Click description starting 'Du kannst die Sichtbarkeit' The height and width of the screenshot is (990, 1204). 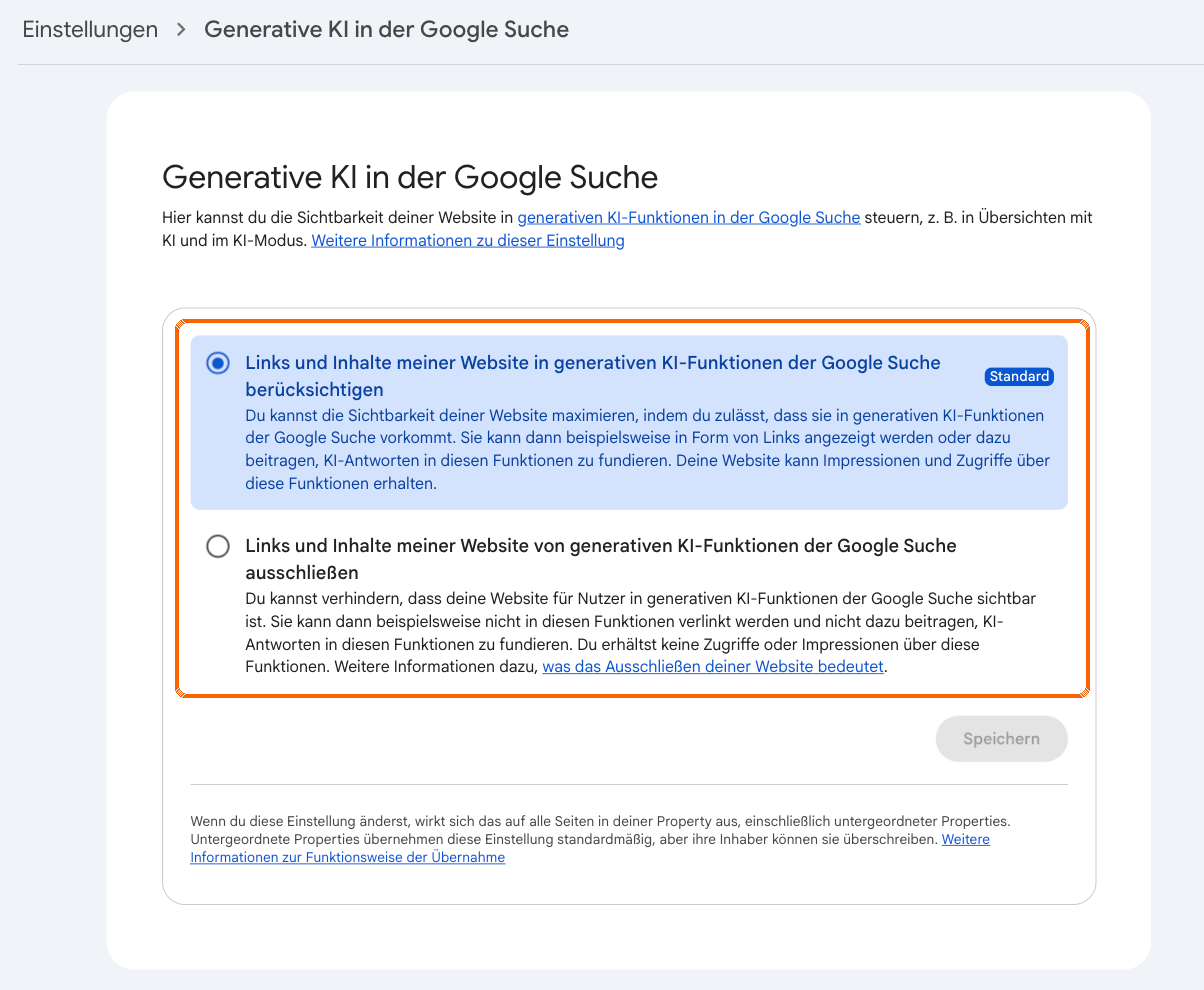(647, 449)
